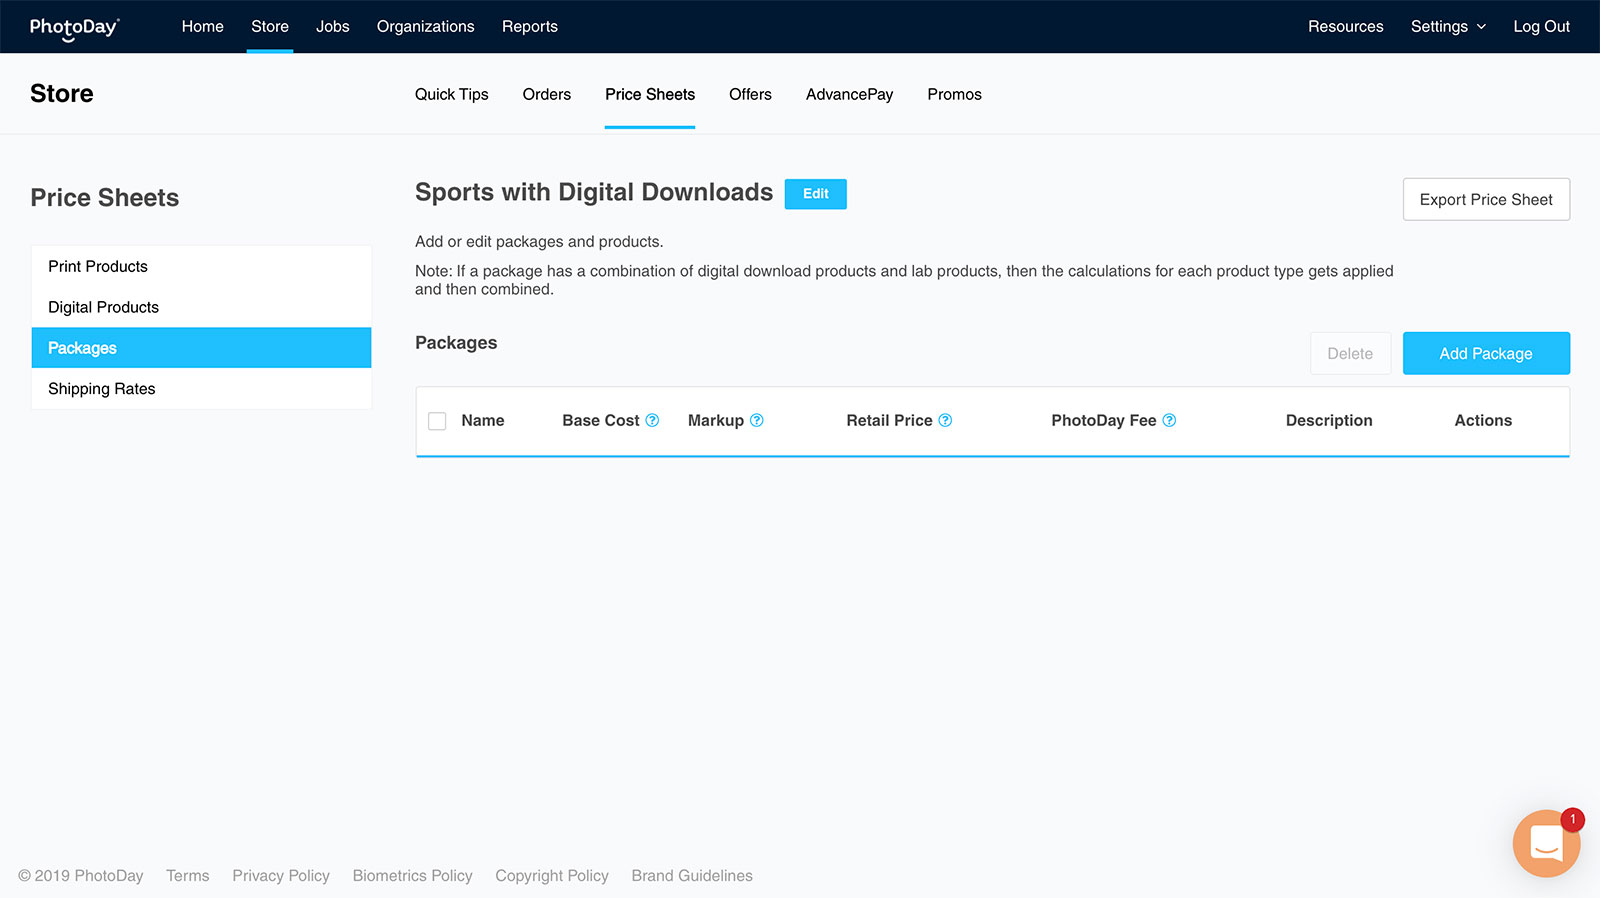The width and height of the screenshot is (1600, 898).
Task: Click the Actions column header
Action: pyautogui.click(x=1483, y=421)
